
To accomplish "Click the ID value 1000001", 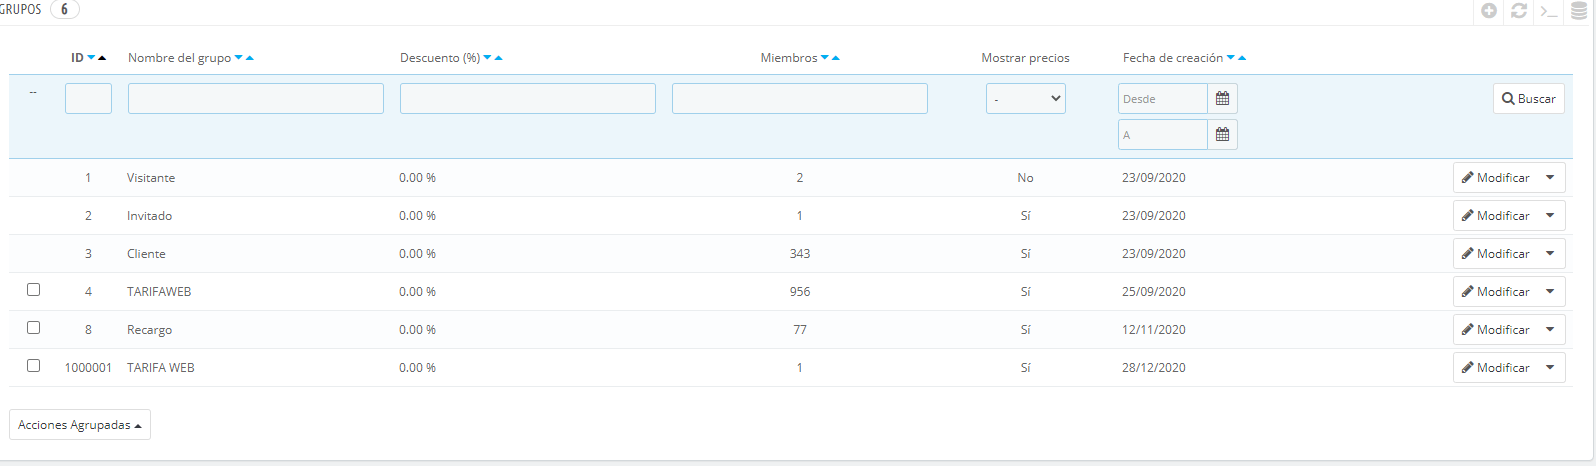I will point(88,368).
